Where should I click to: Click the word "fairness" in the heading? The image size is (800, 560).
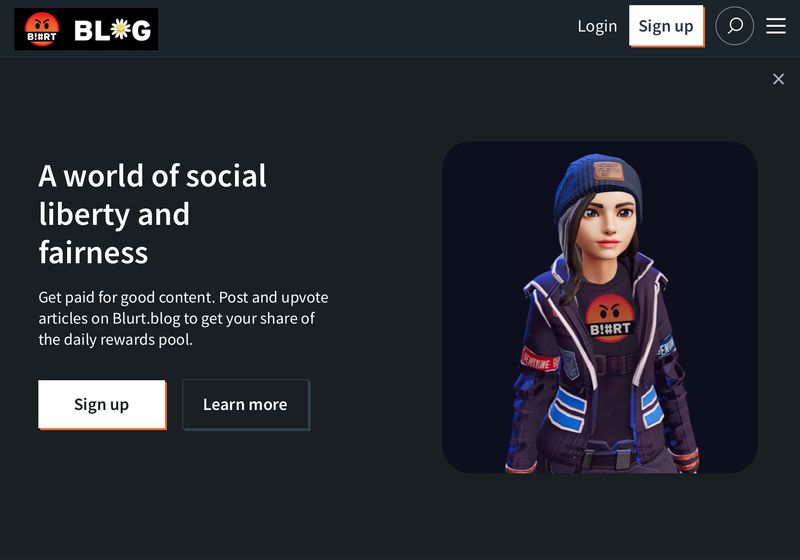[93, 252]
